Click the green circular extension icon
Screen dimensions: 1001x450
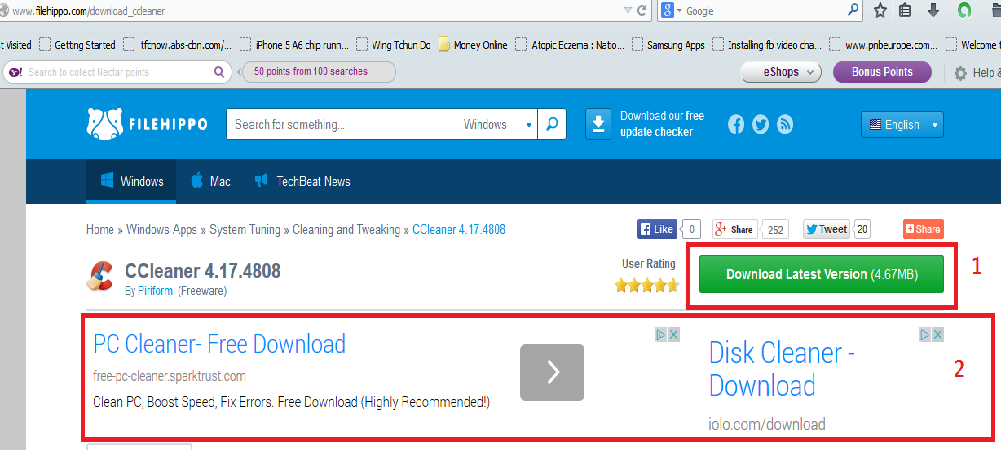click(964, 10)
